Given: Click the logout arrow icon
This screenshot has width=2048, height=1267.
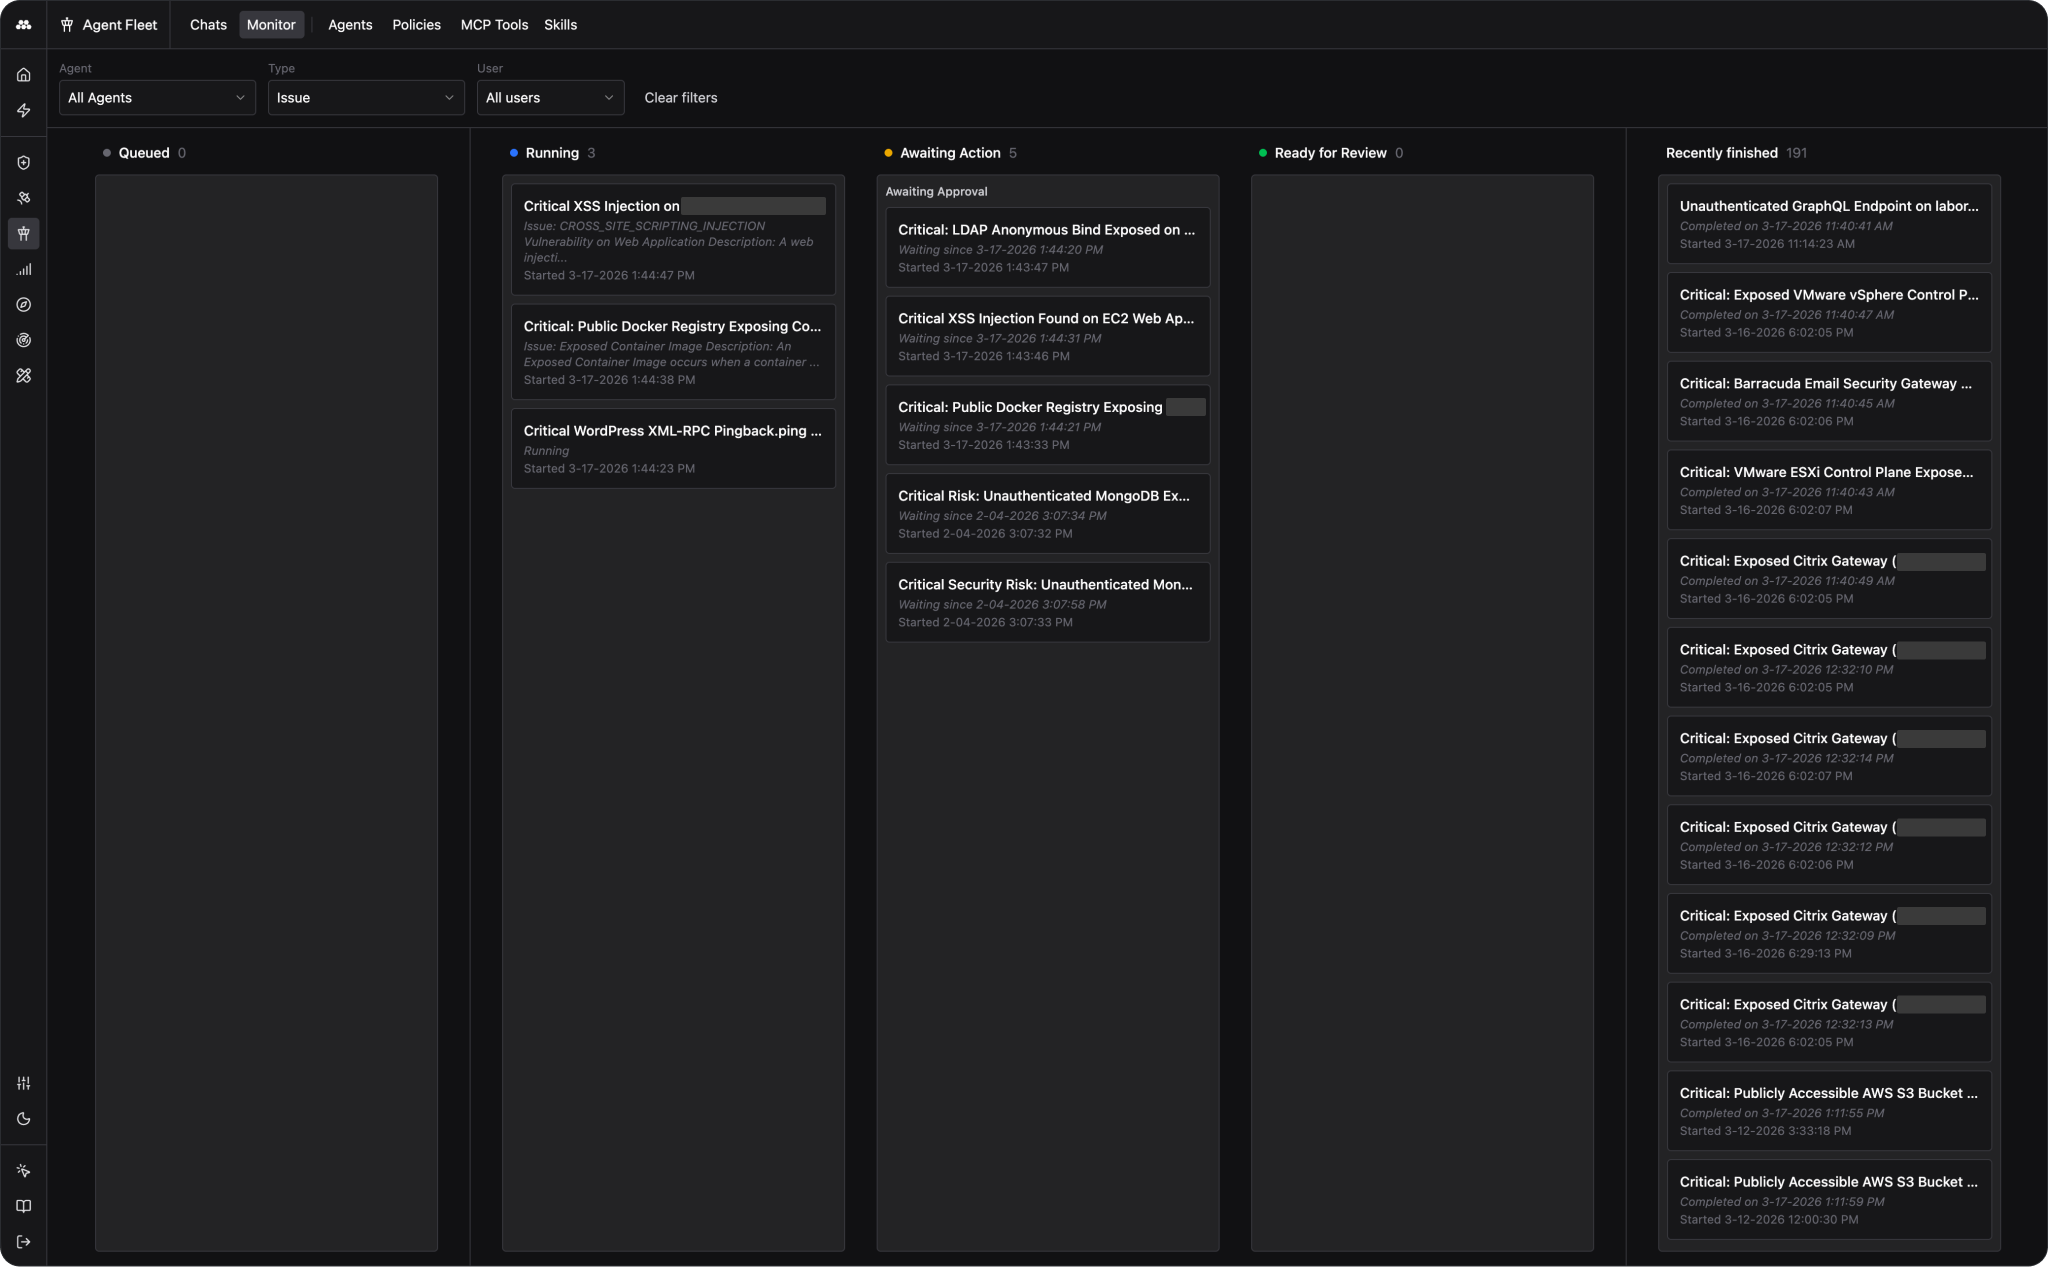Looking at the screenshot, I should click(24, 1242).
